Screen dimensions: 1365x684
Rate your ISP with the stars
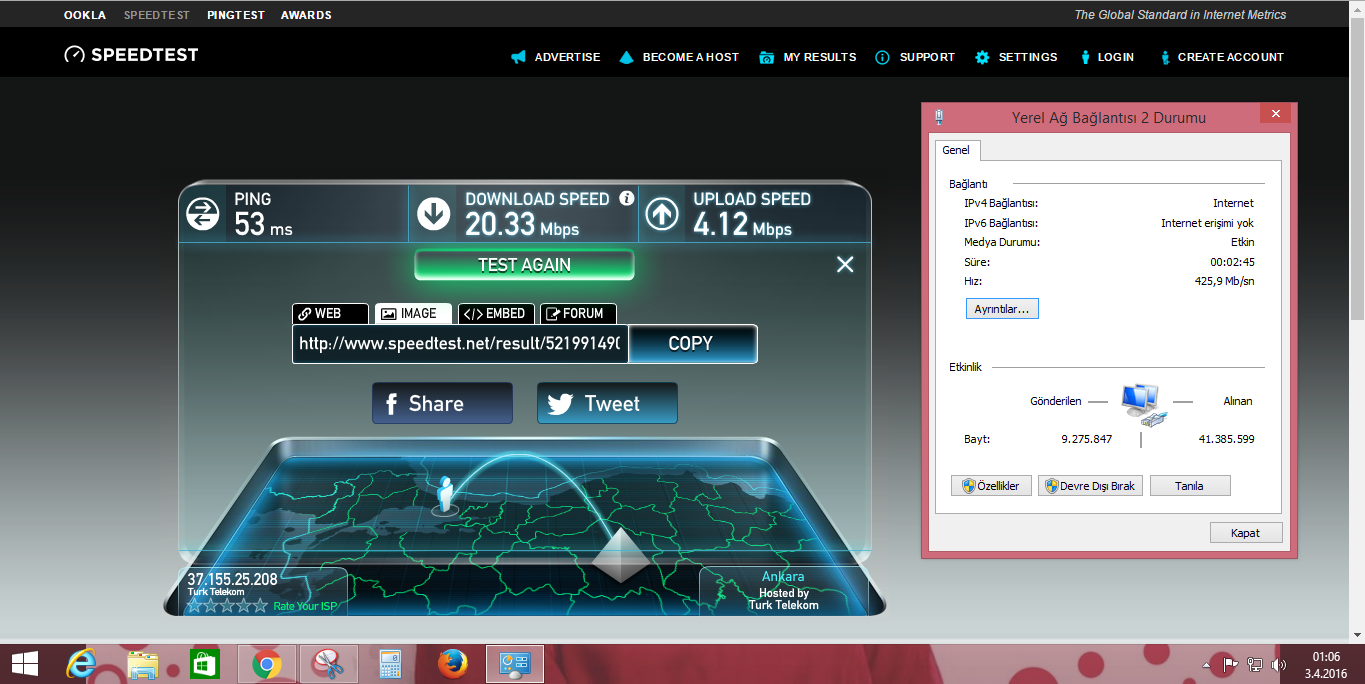pos(228,605)
